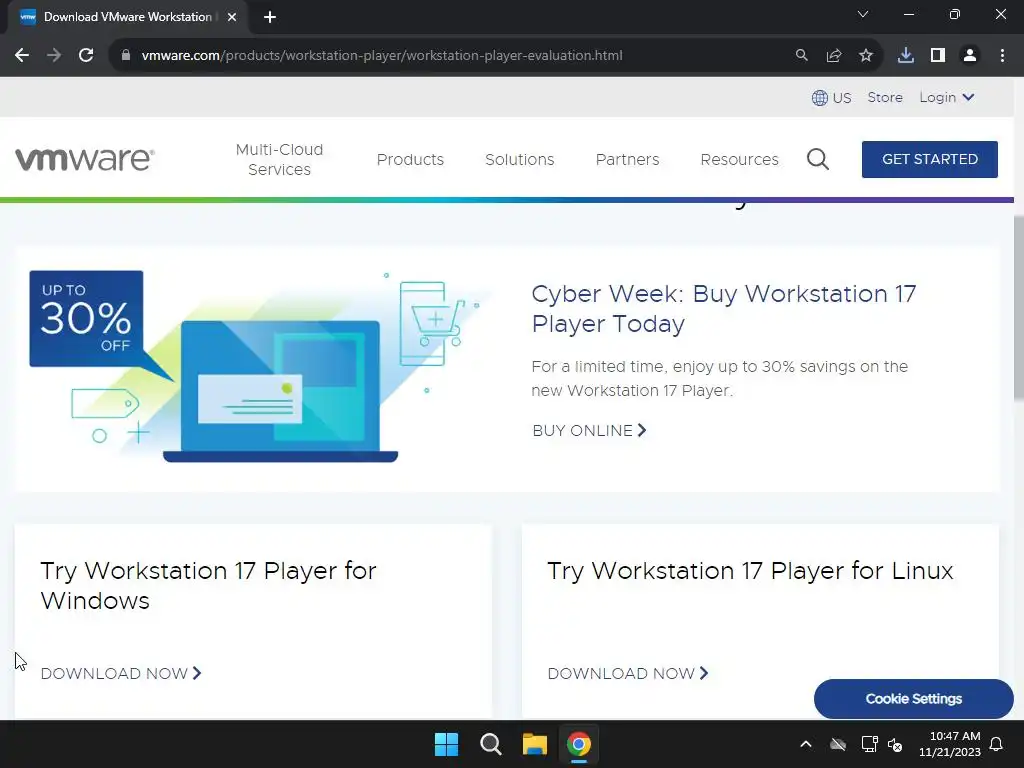Bookmark this page with star icon
1024x768 pixels.
click(866, 56)
